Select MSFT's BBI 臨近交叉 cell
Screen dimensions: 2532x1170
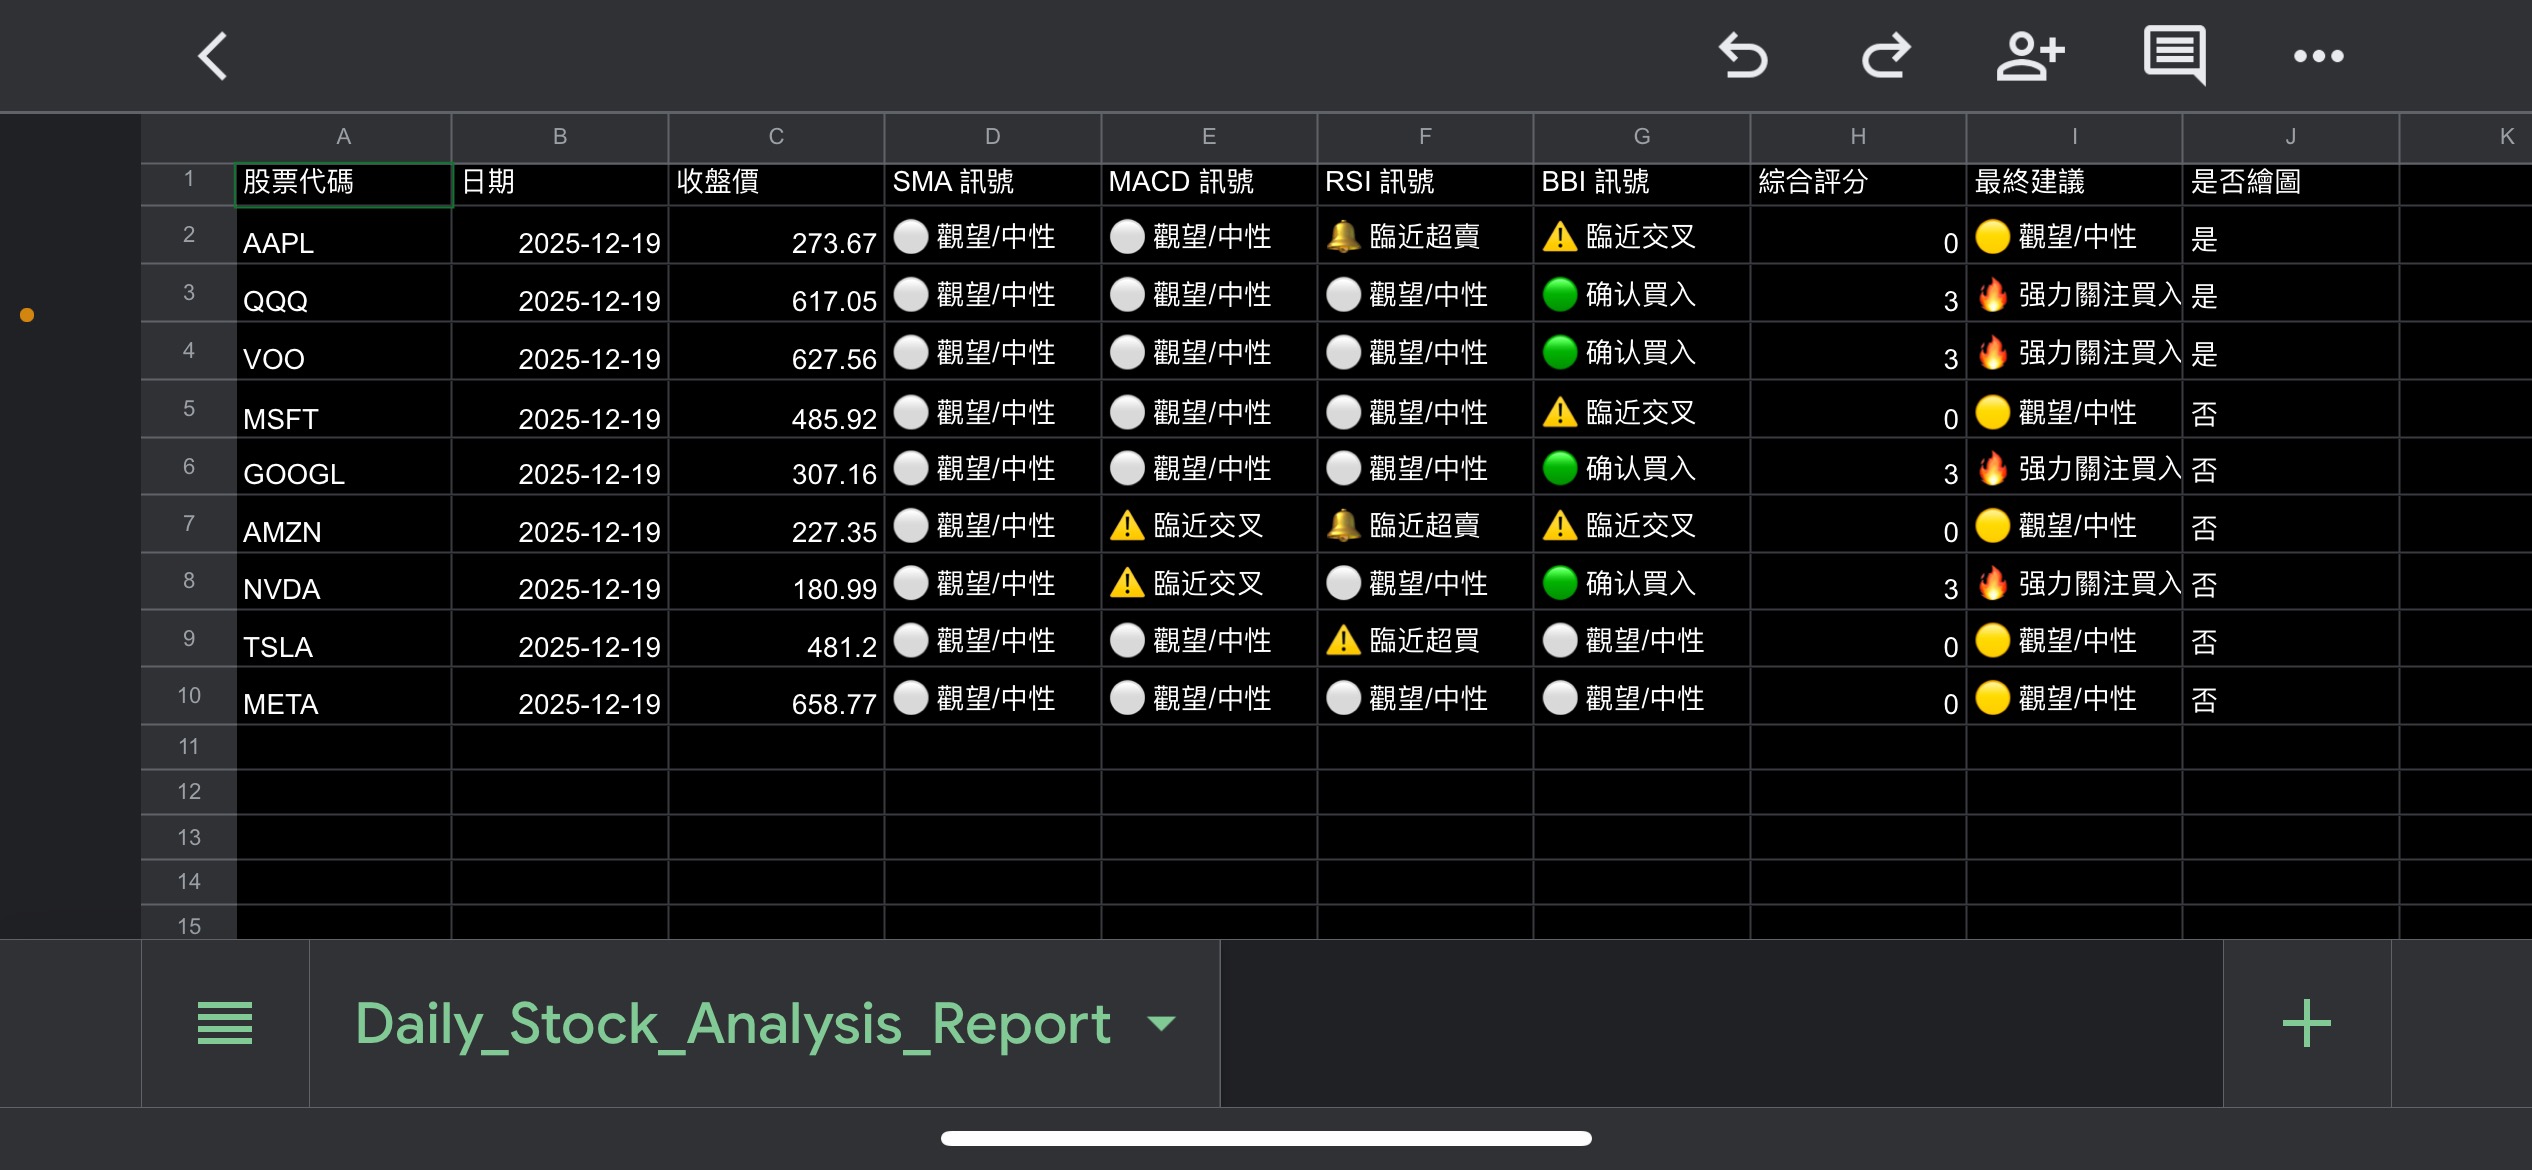point(1642,410)
